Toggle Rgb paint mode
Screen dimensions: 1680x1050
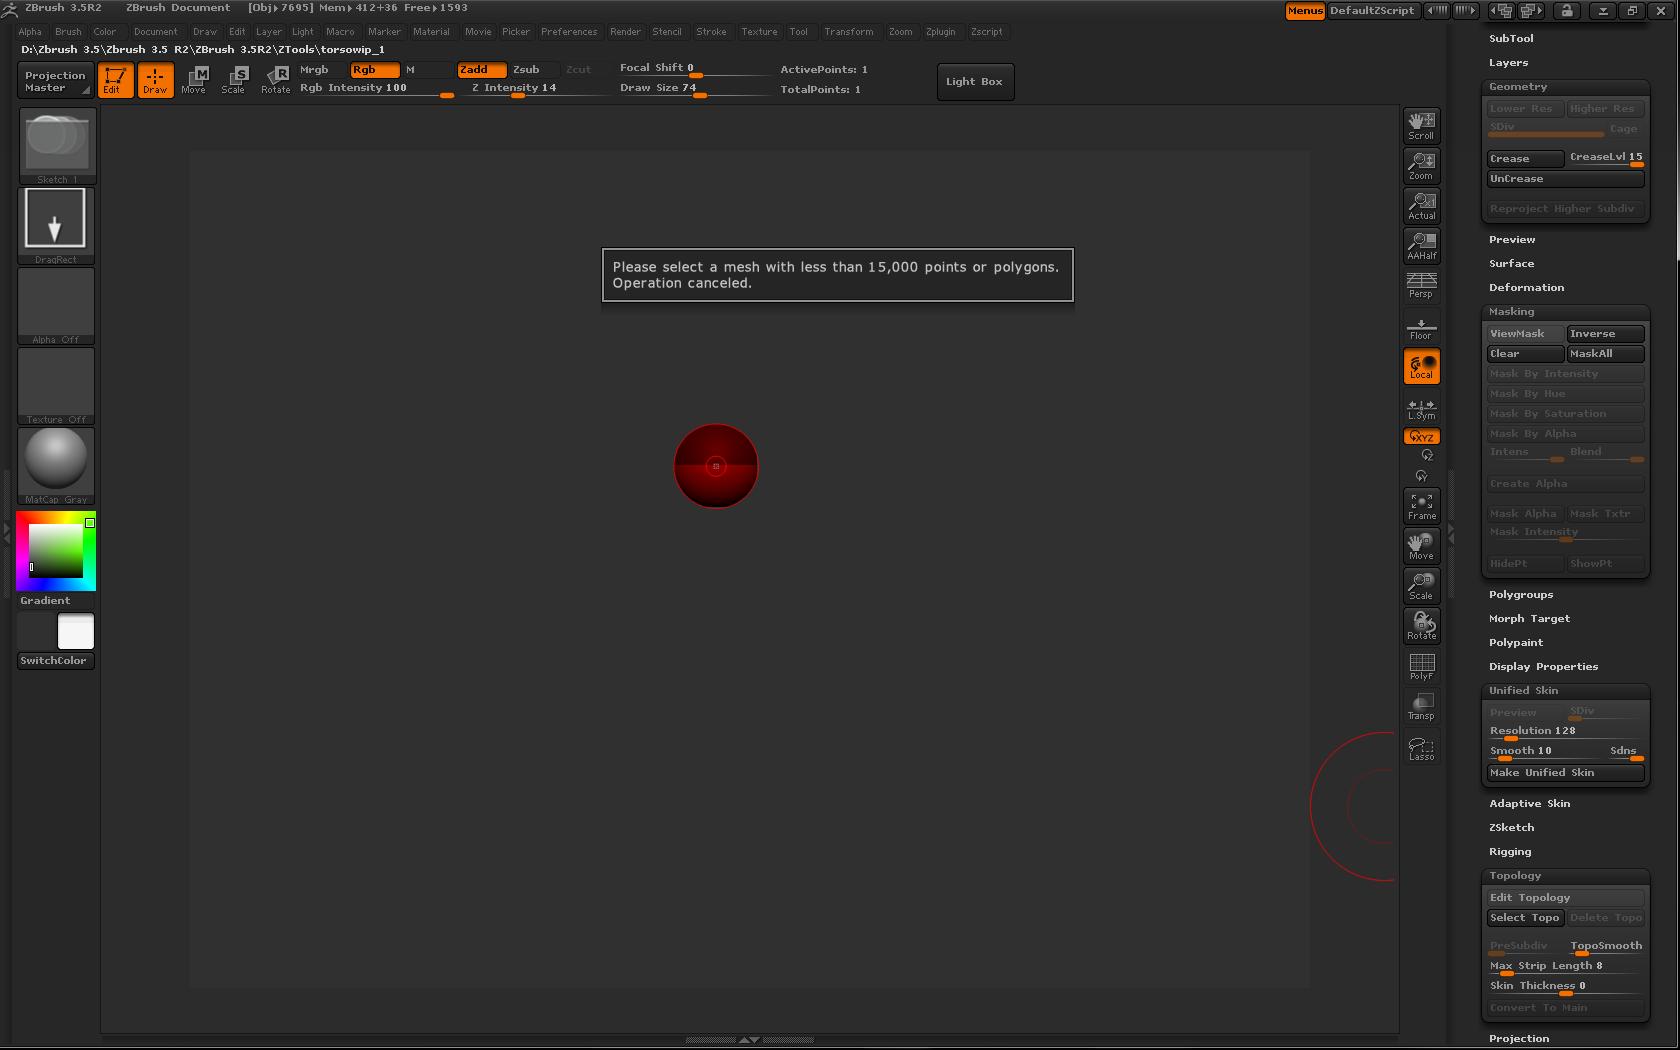point(374,70)
